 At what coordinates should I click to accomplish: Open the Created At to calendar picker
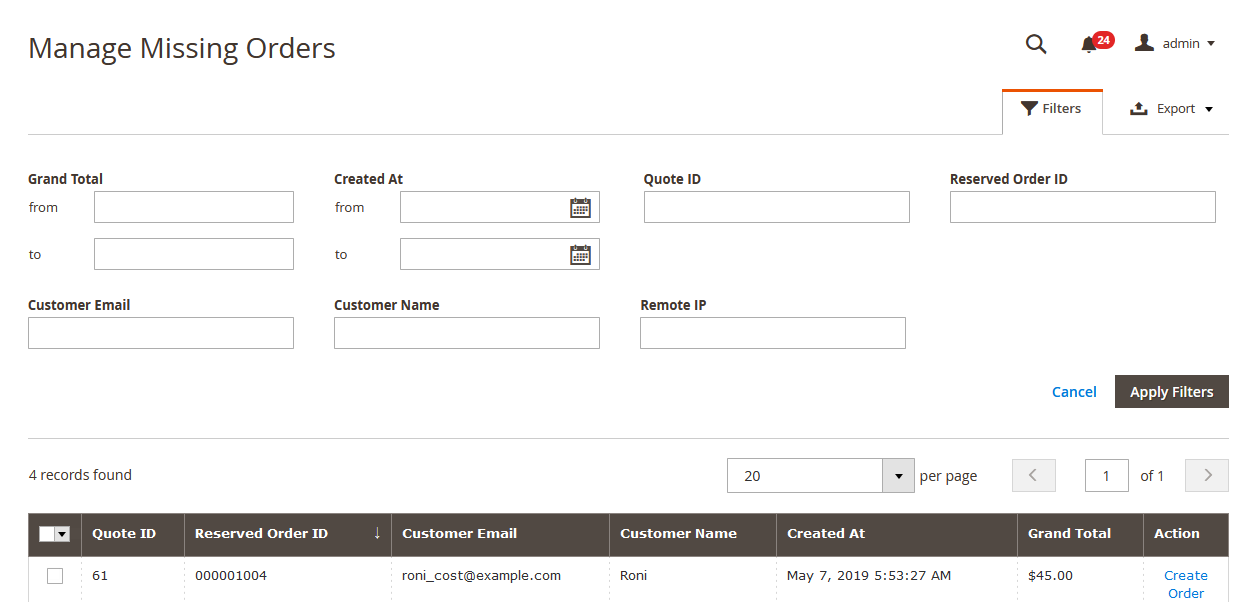[x=580, y=255]
